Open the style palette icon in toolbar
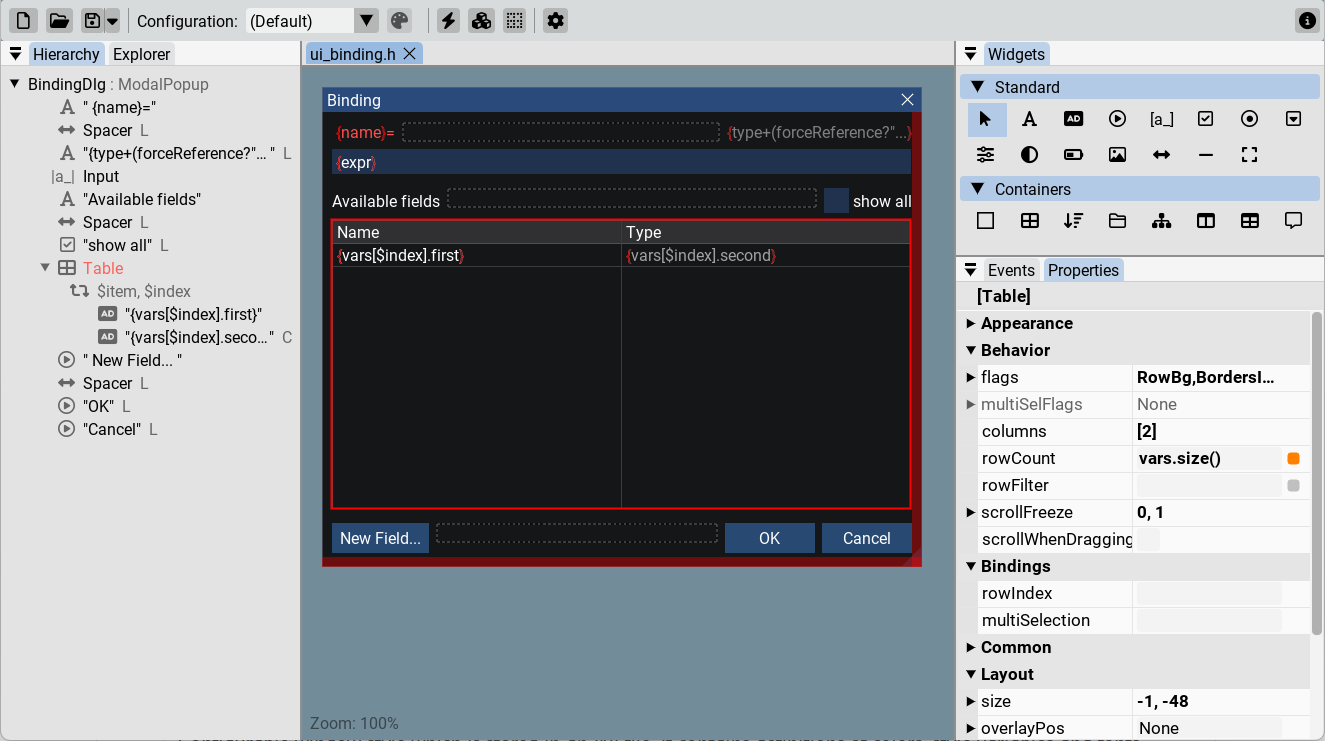This screenshot has width=1325, height=741. click(x=399, y=21)
